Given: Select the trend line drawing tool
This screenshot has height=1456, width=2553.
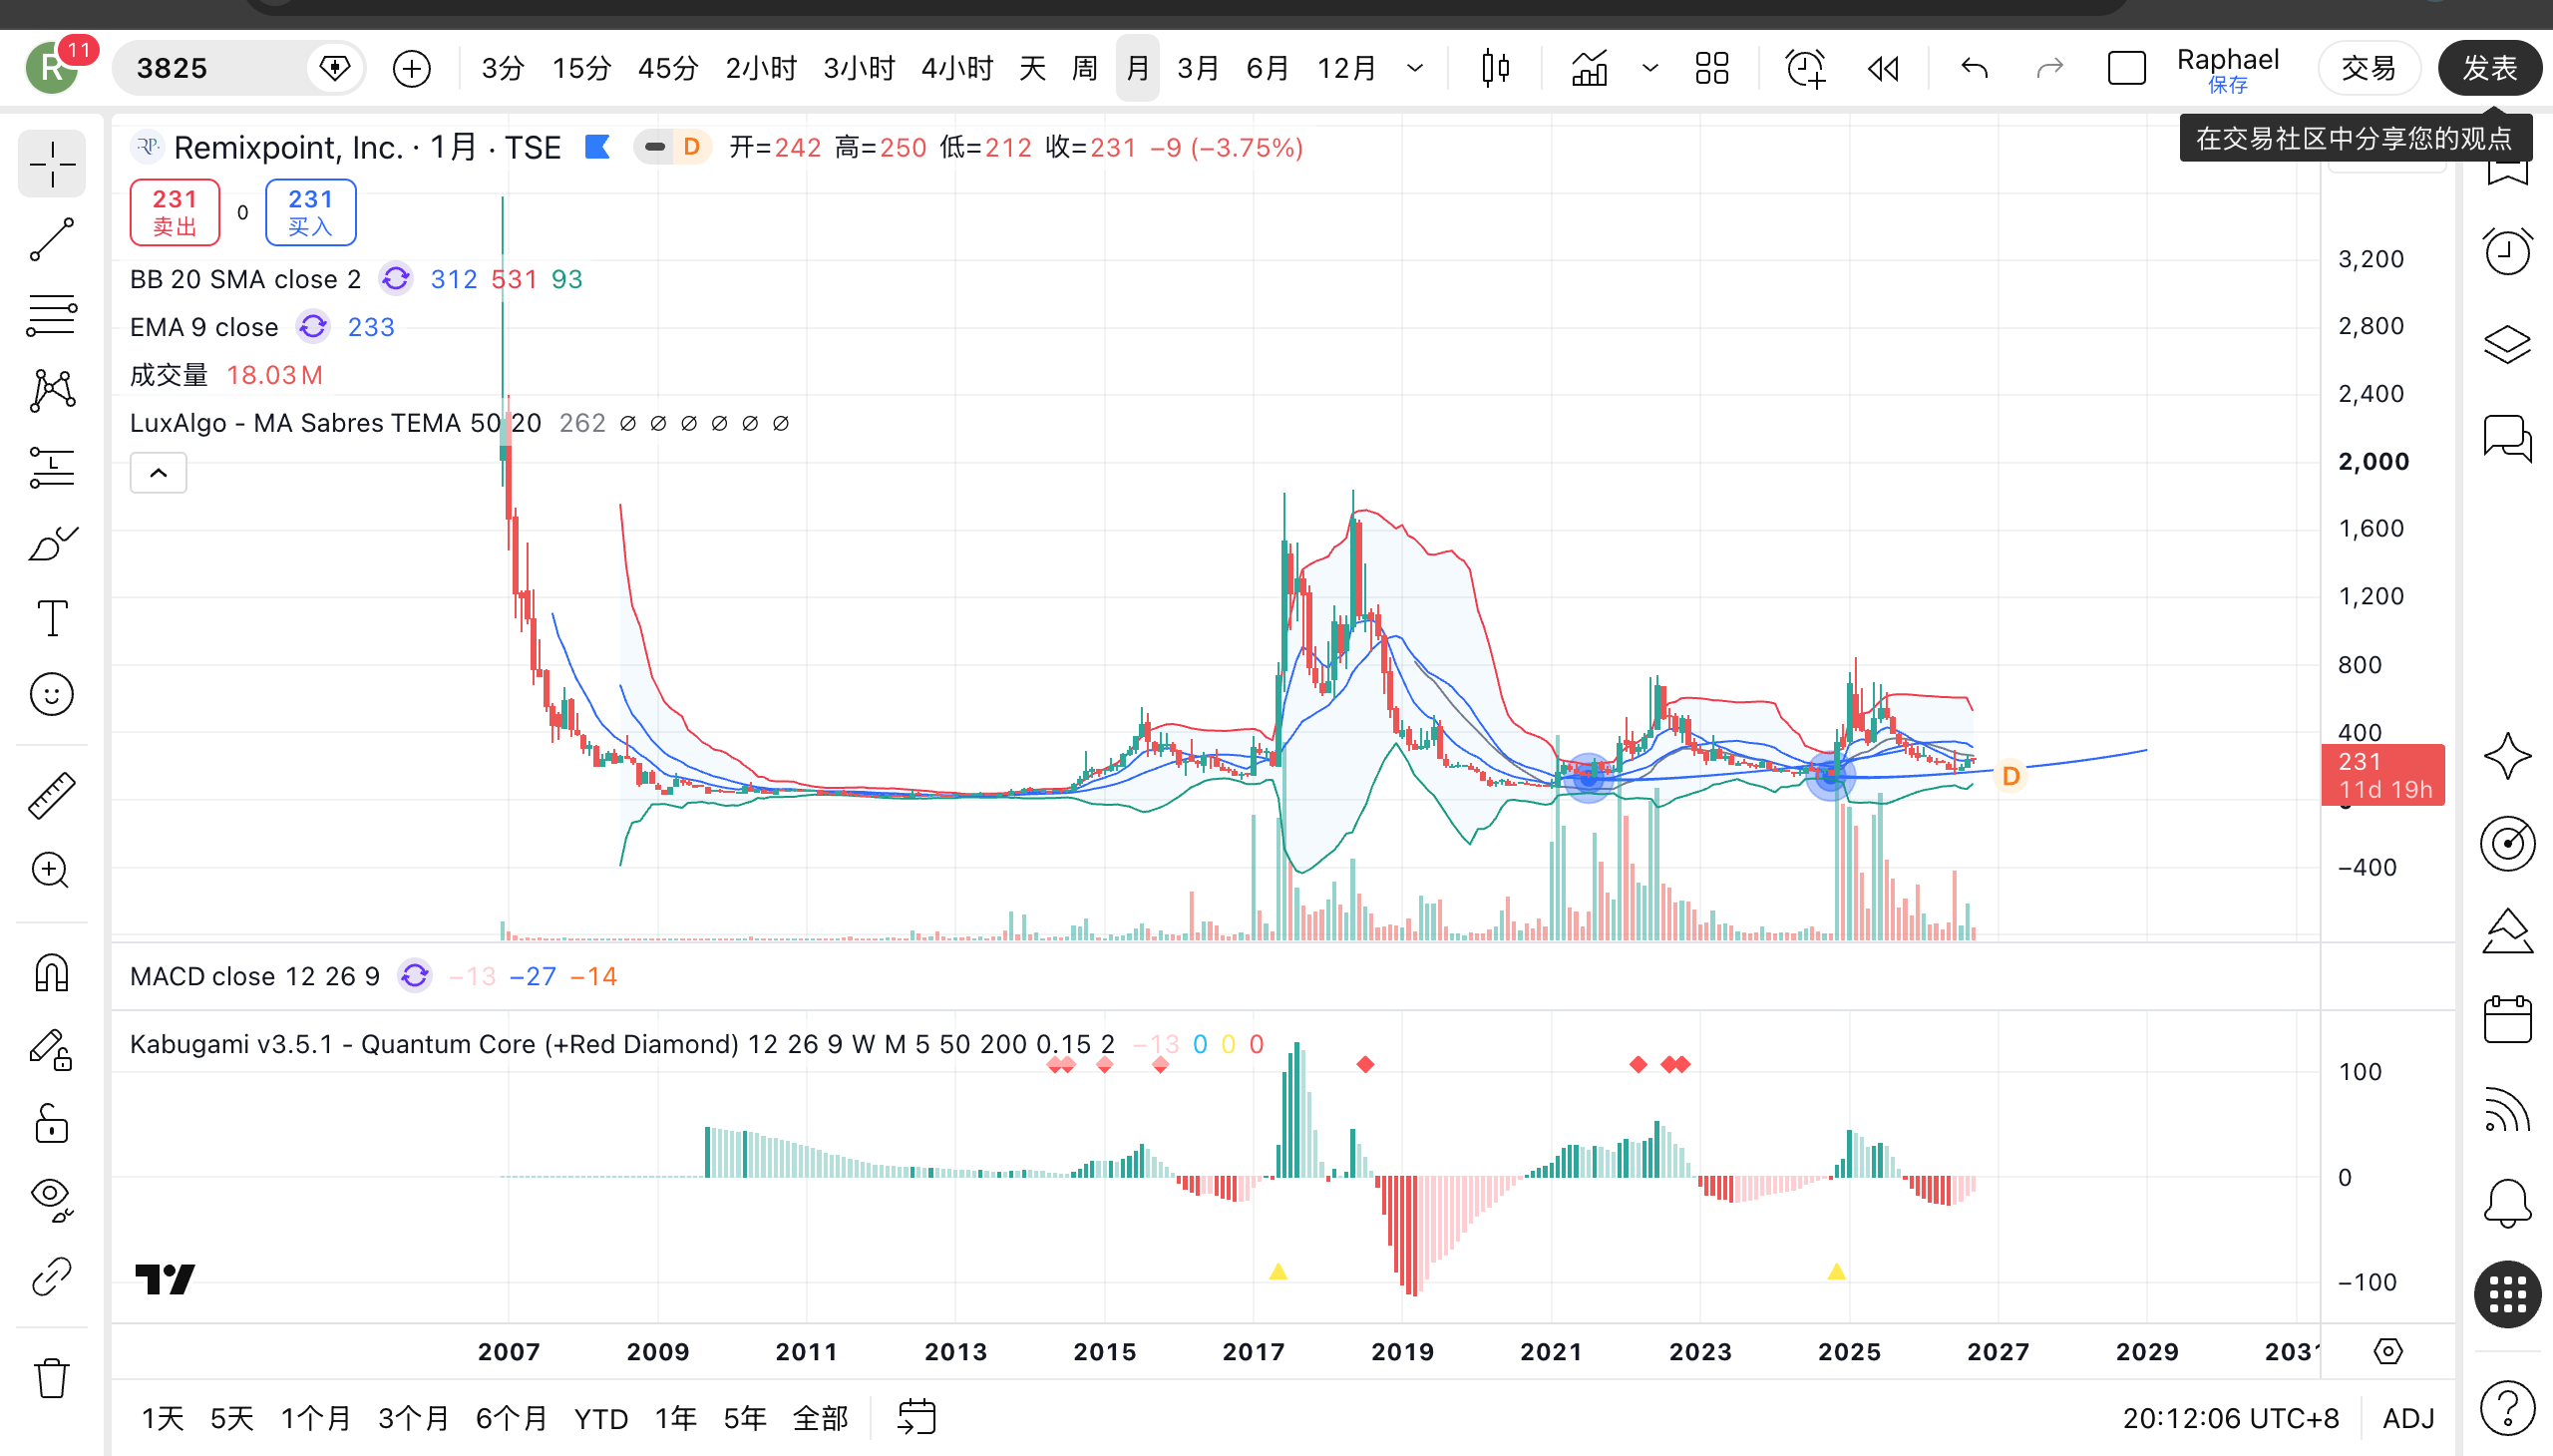Looking at the screenshot, I should pos(52,240).
